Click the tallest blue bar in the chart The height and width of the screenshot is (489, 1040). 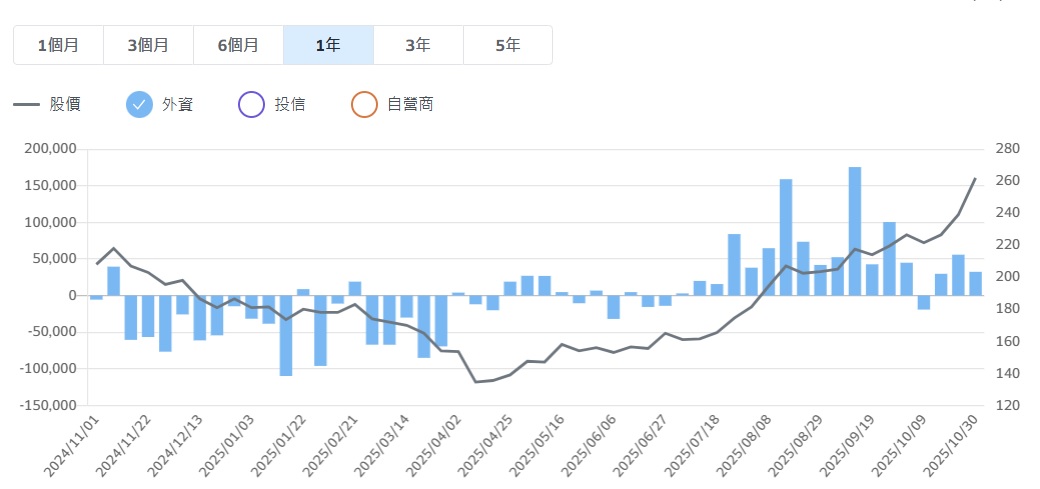(x=855, y=230)
